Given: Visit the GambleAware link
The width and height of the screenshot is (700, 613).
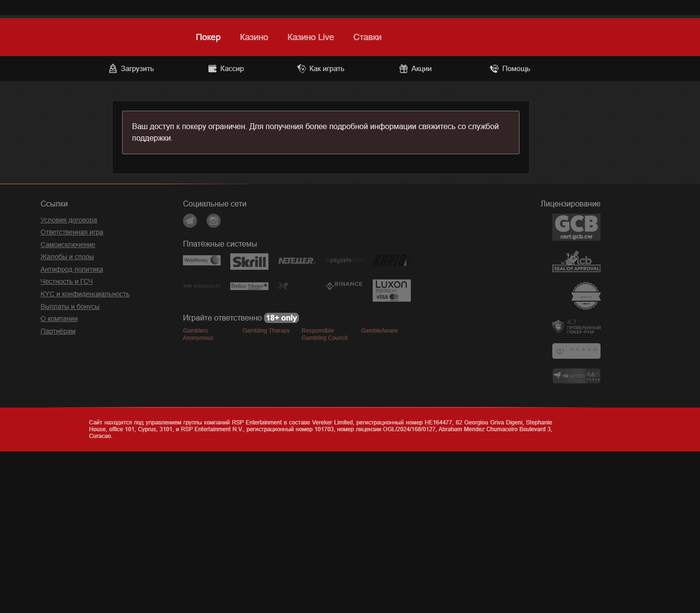Looking at the screenshot, I should [x=379, y=331].
